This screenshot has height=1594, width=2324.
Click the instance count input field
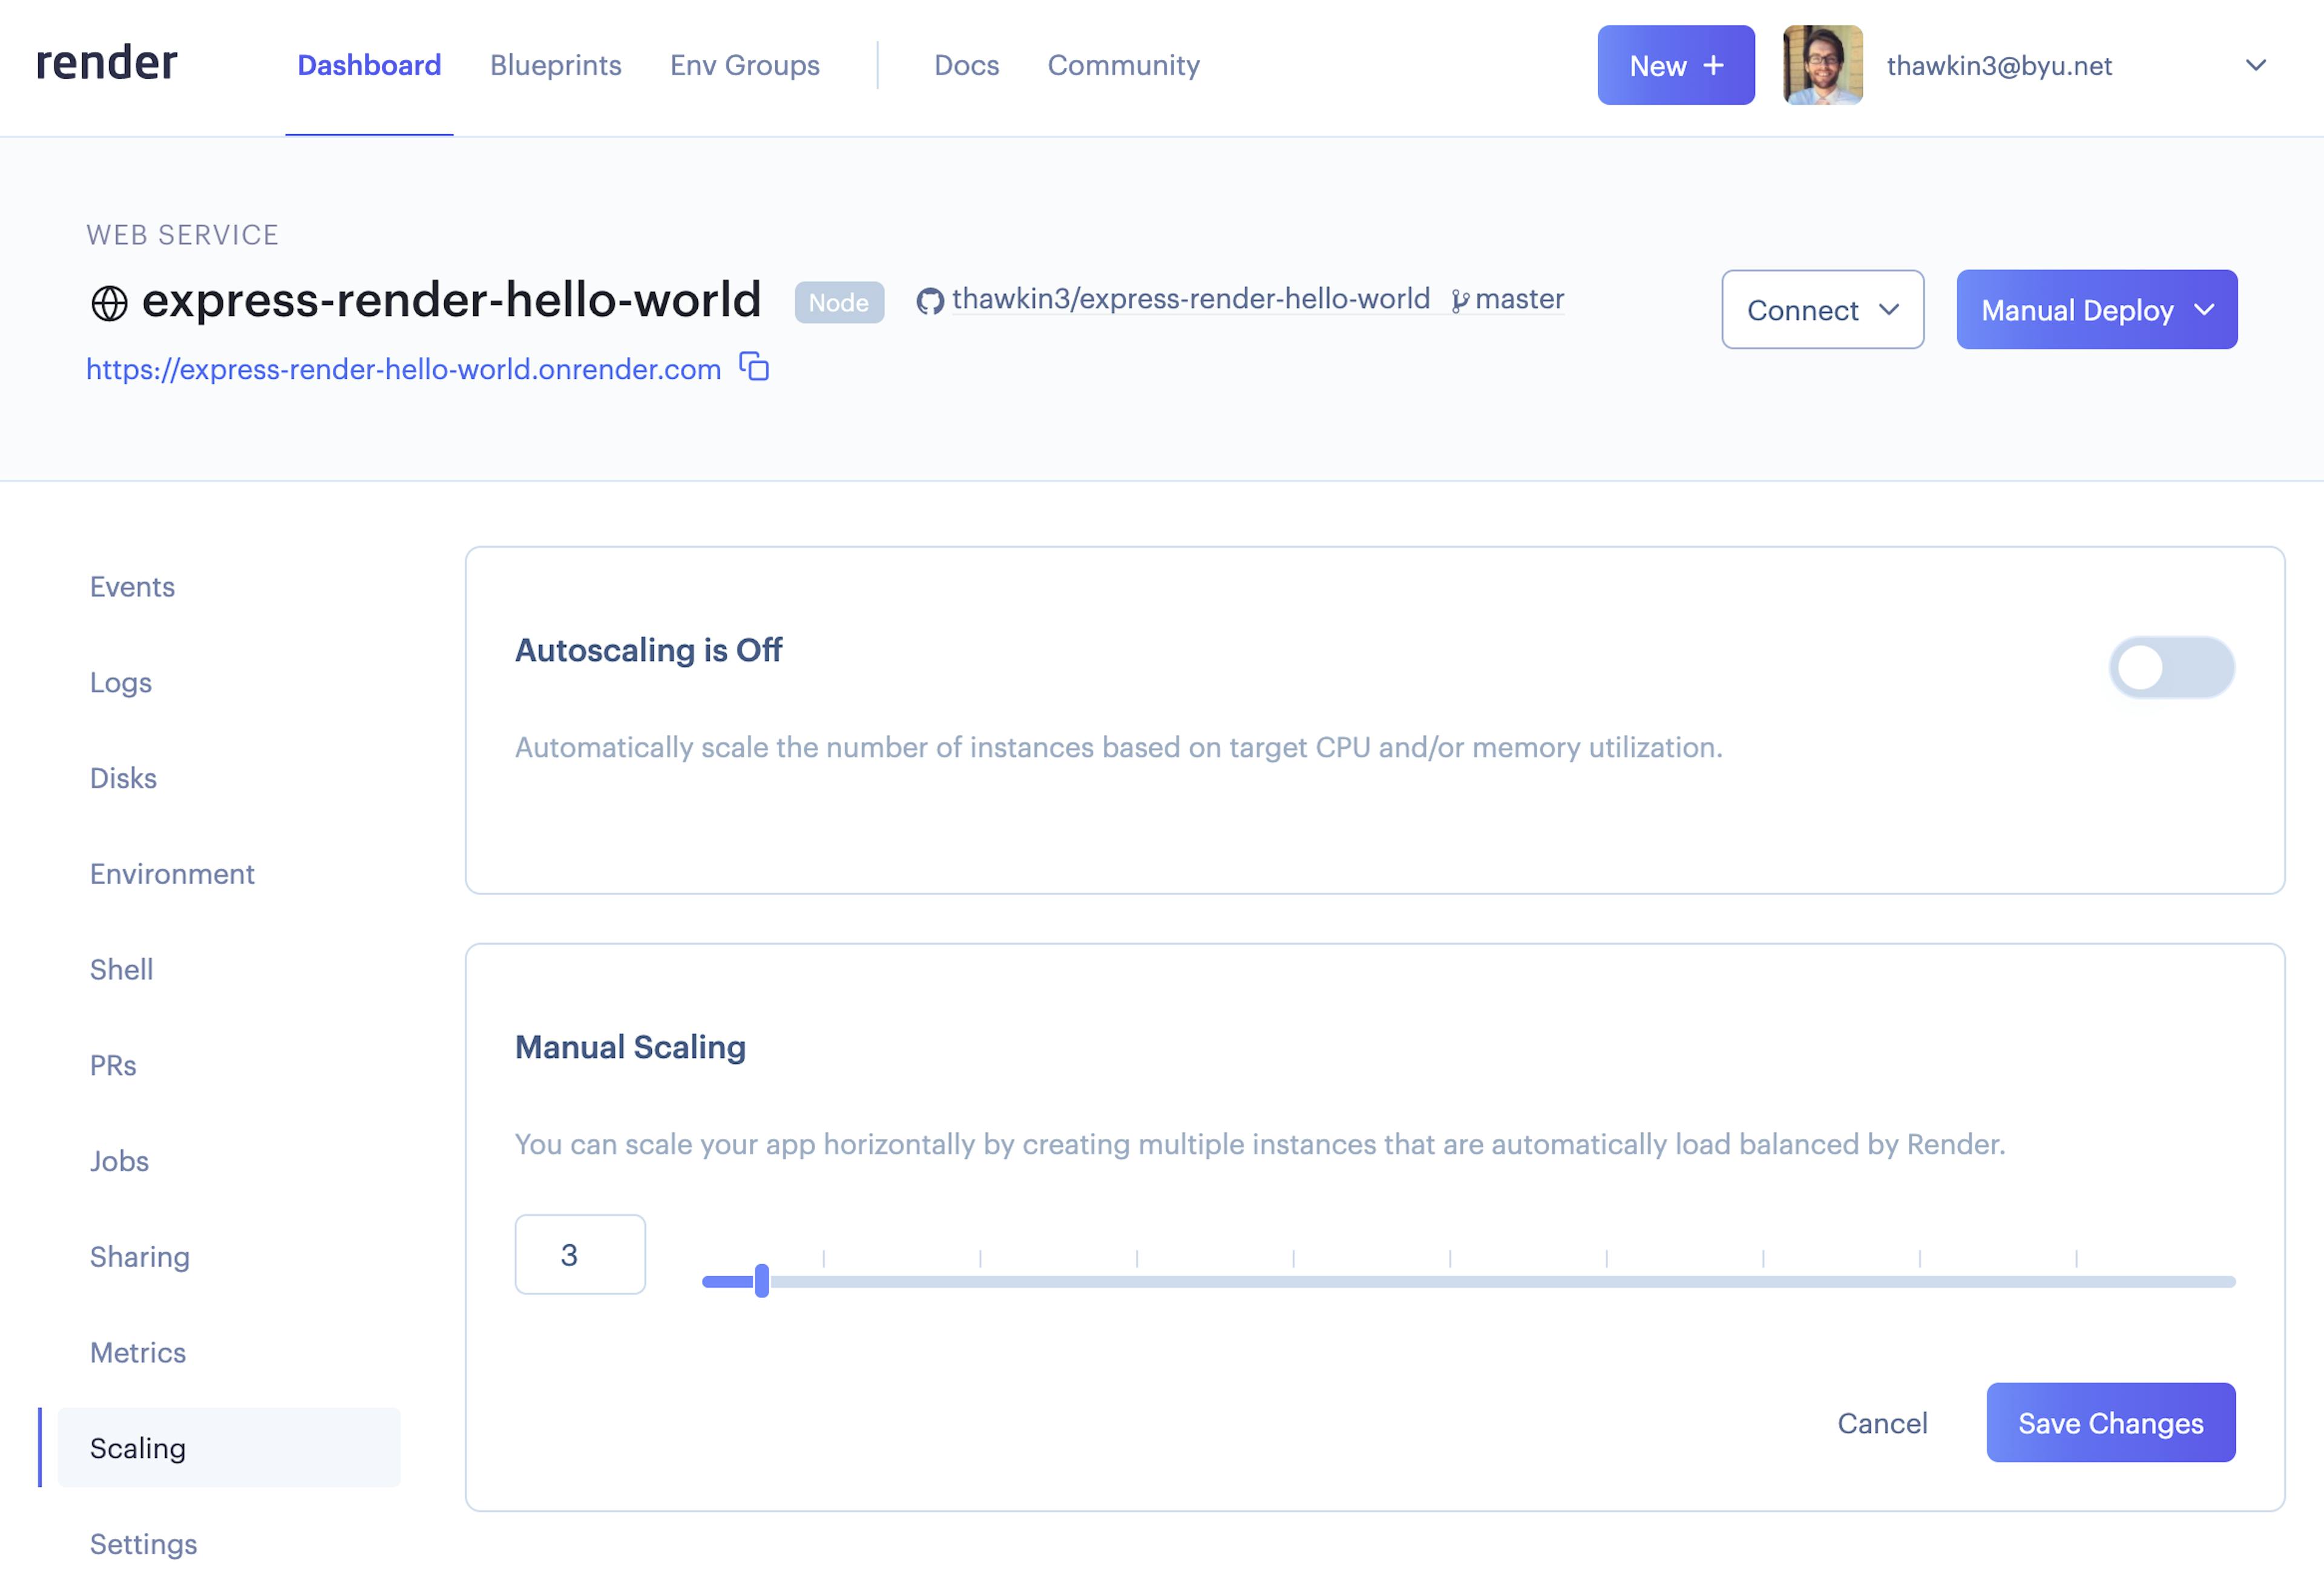tap(577, 1255)
